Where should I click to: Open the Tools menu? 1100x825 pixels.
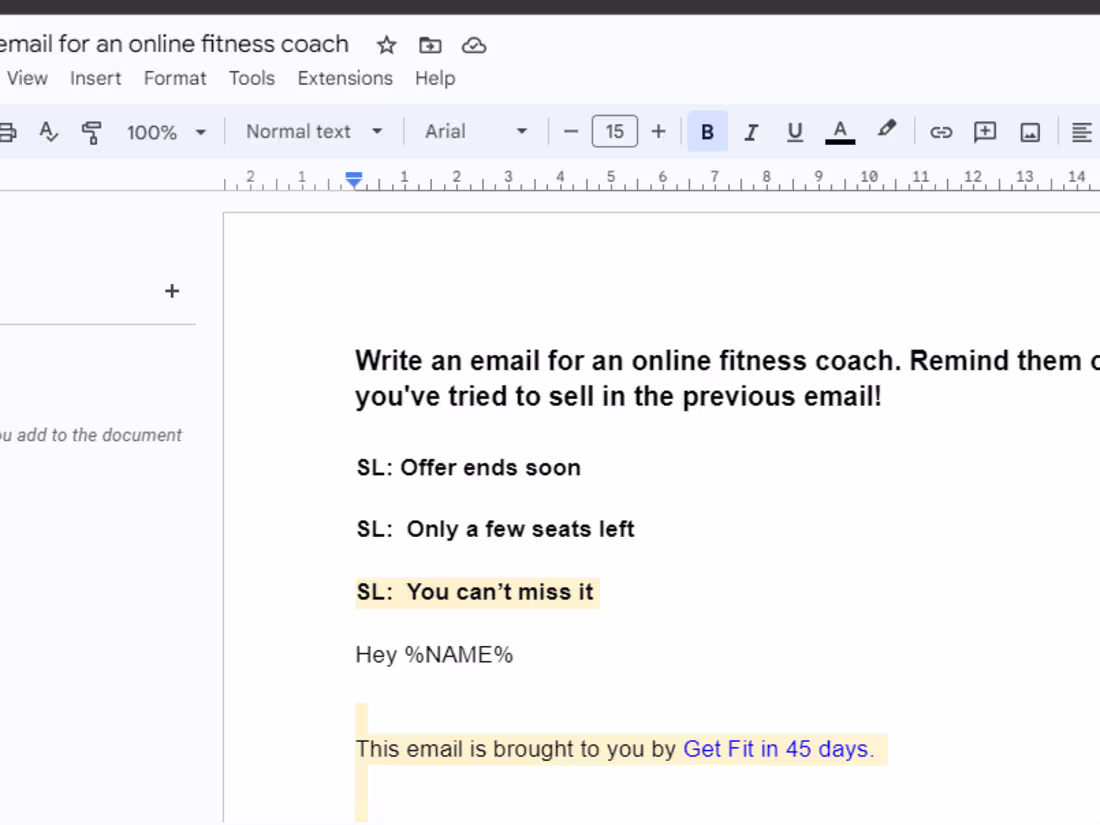coord(251,78)
